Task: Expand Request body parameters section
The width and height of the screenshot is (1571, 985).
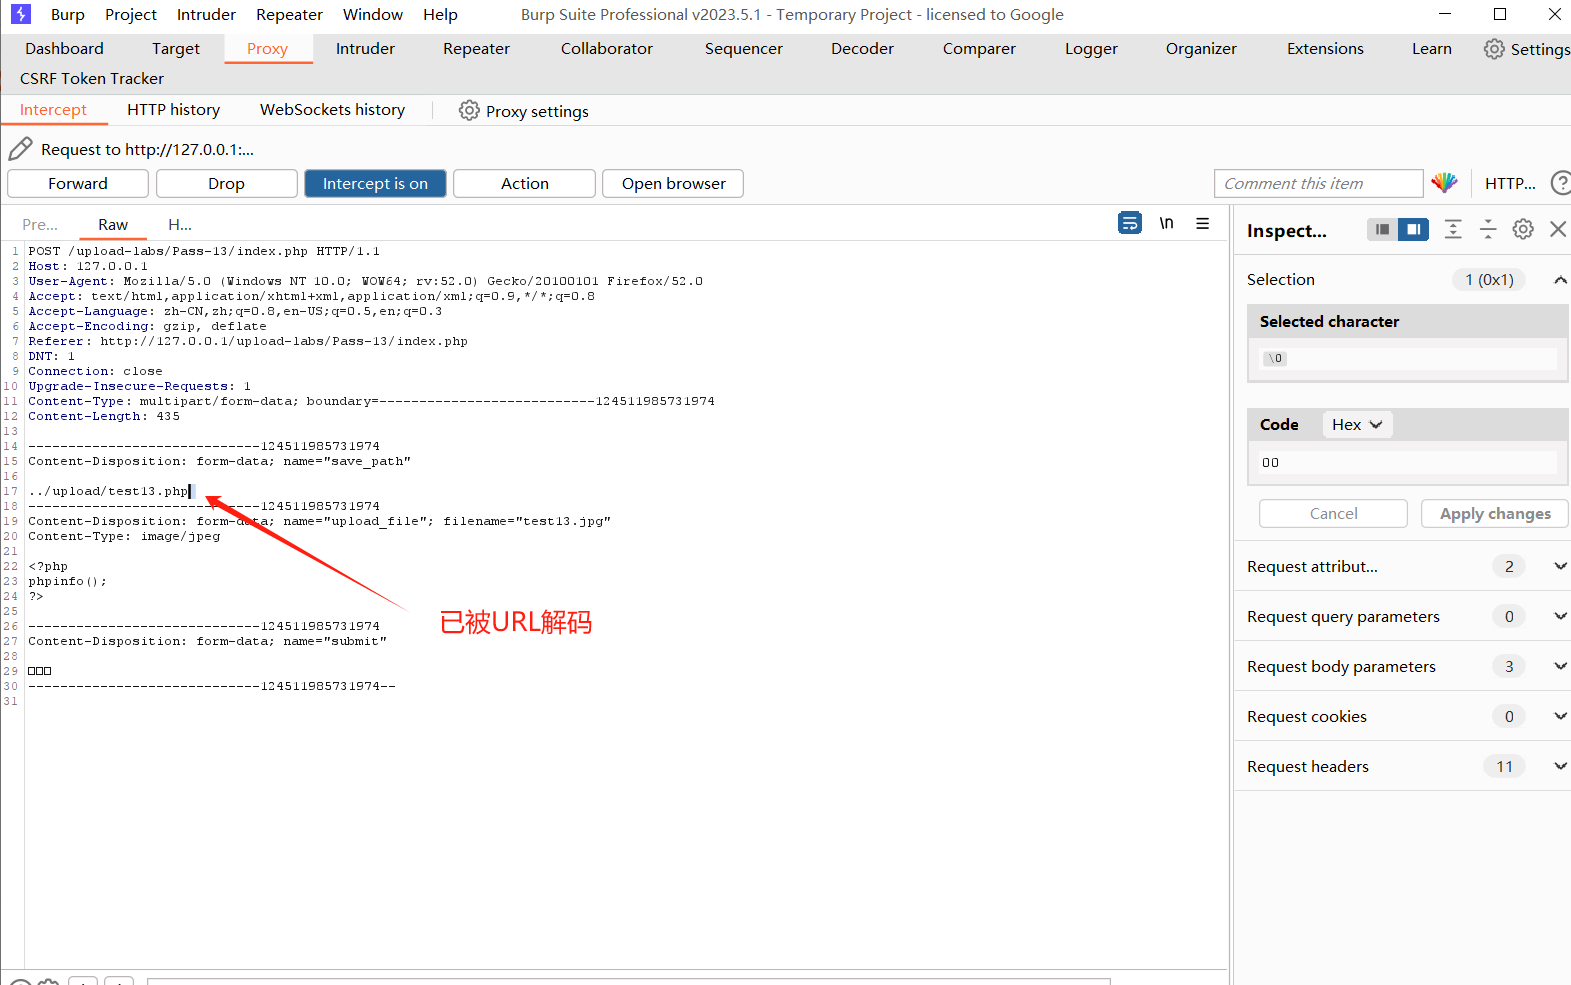Action: coord(1560,666)
